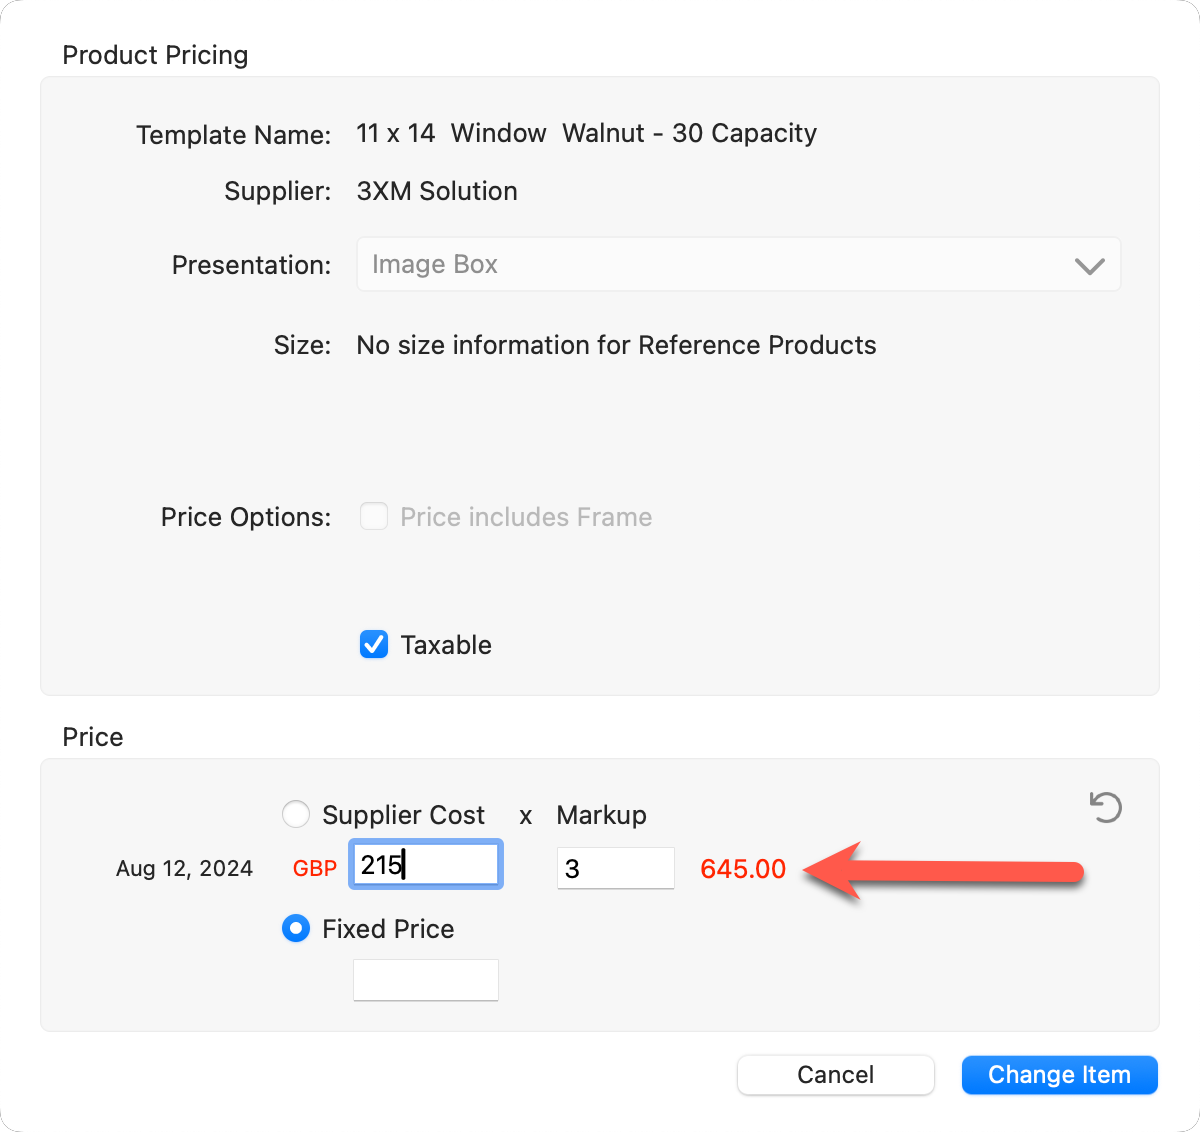Click the Presentation dropdown chevron arrow

1089,266
